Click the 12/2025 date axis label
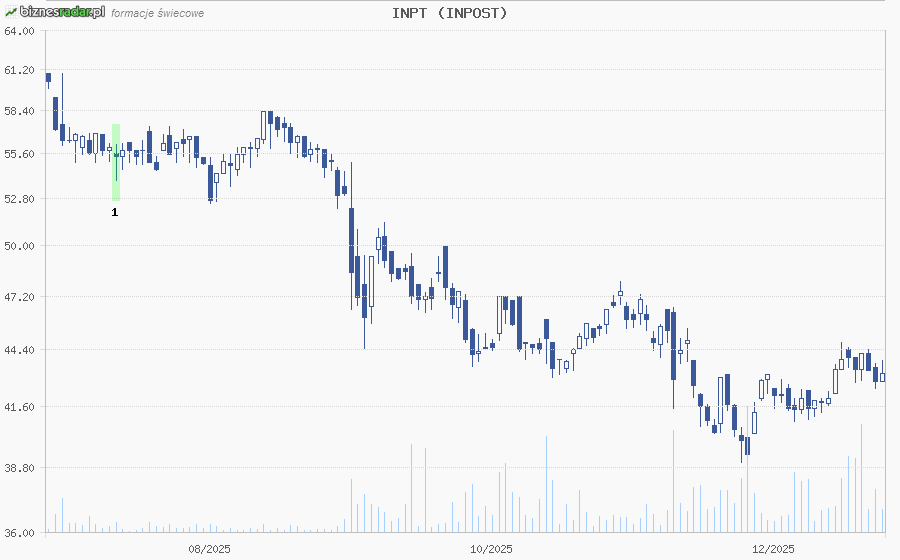Viewport: 900px width, 560px height. pos(773,548)
